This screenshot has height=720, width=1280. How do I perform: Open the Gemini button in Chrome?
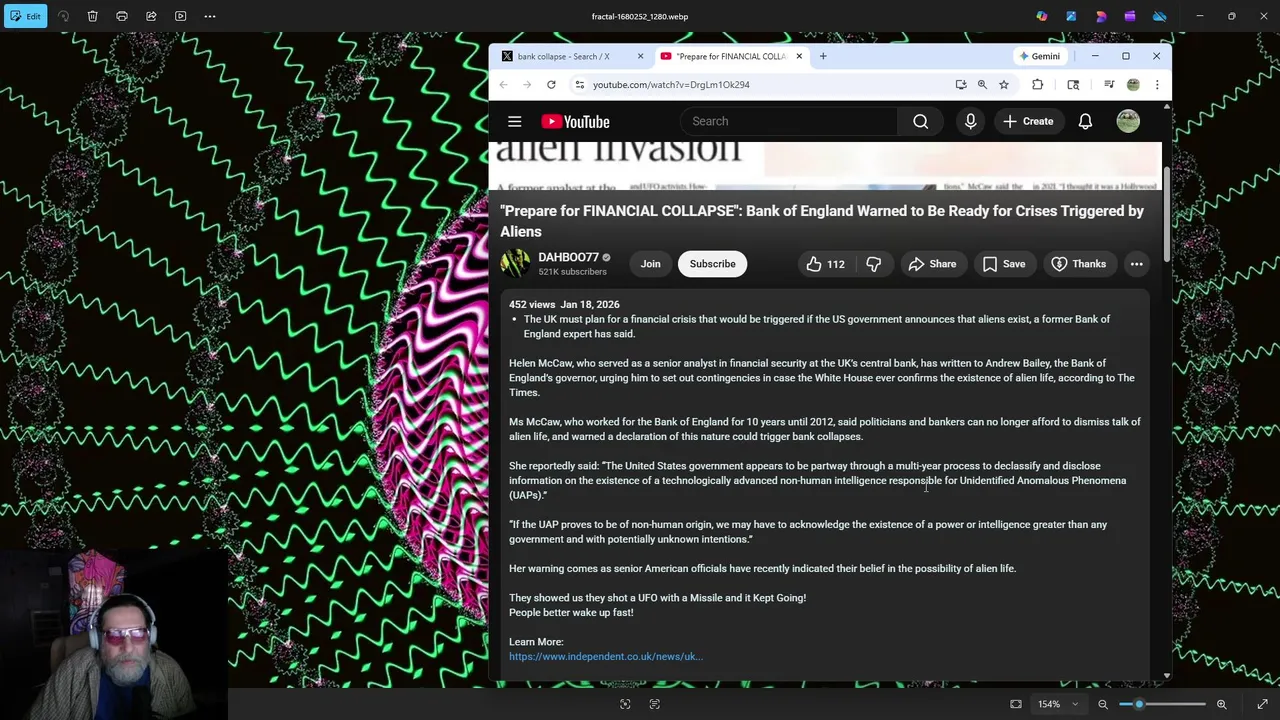[1040, 56]
